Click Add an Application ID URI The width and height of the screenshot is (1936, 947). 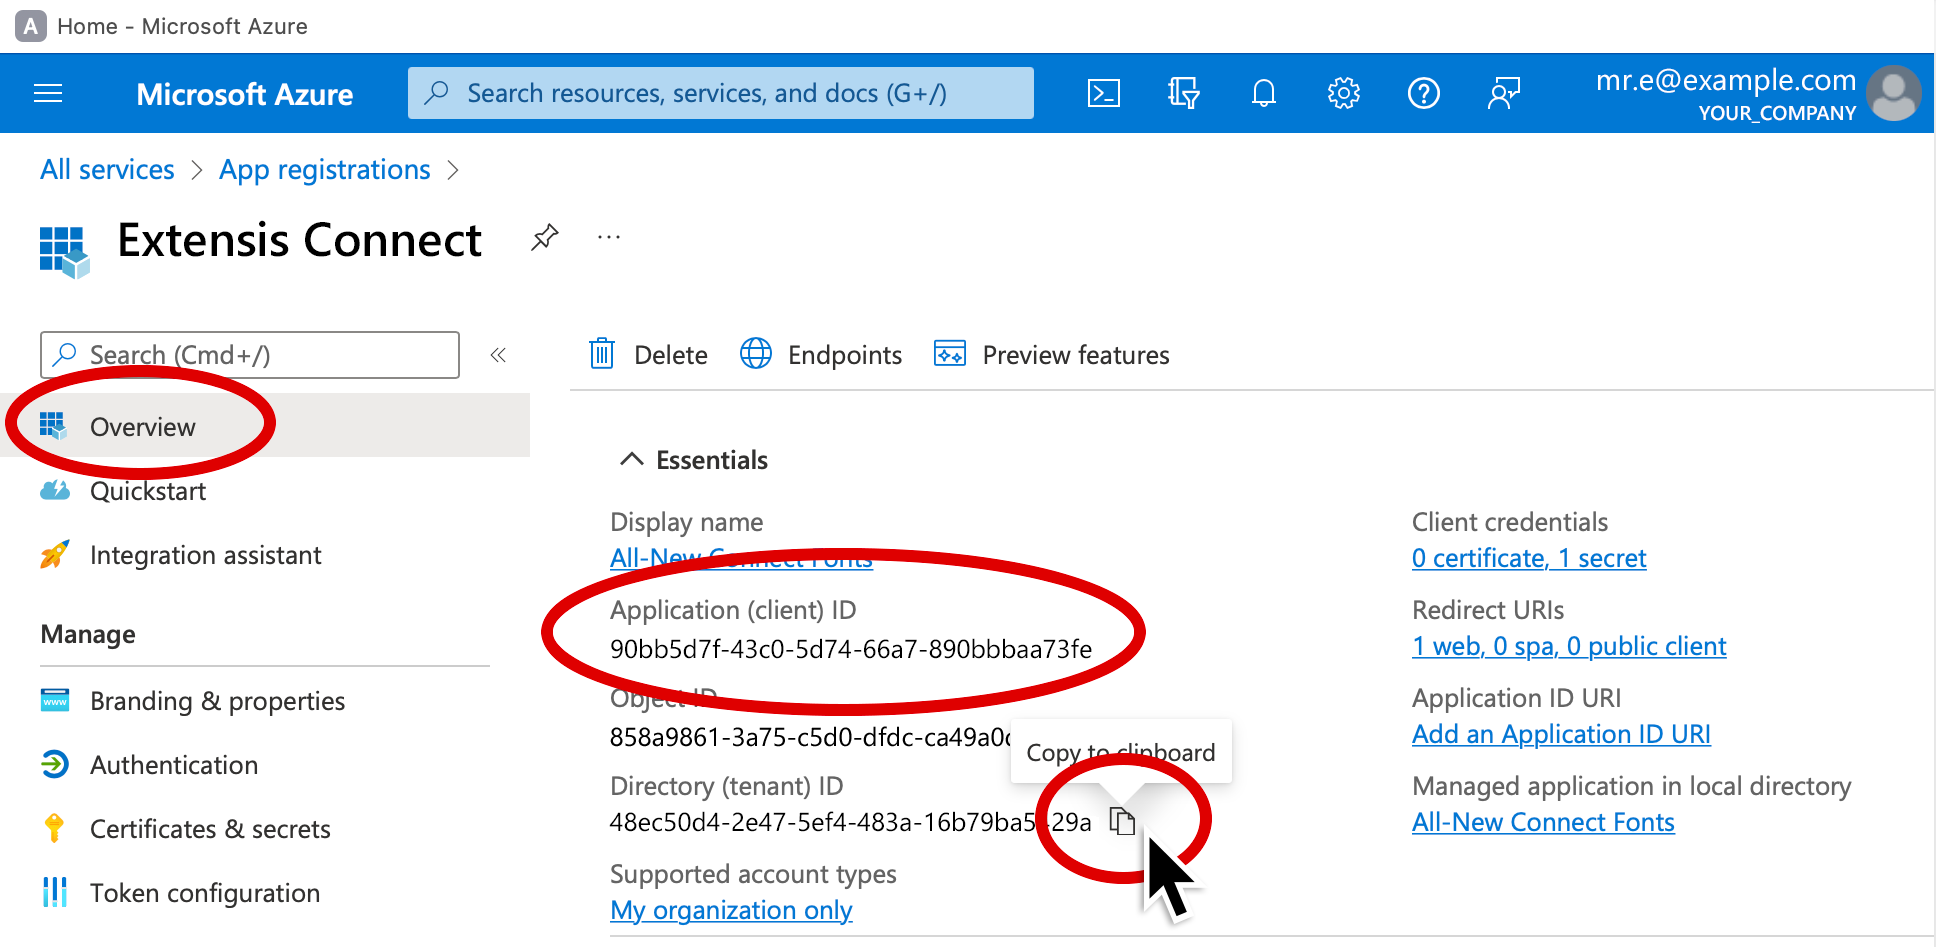tap(1561, 734)
